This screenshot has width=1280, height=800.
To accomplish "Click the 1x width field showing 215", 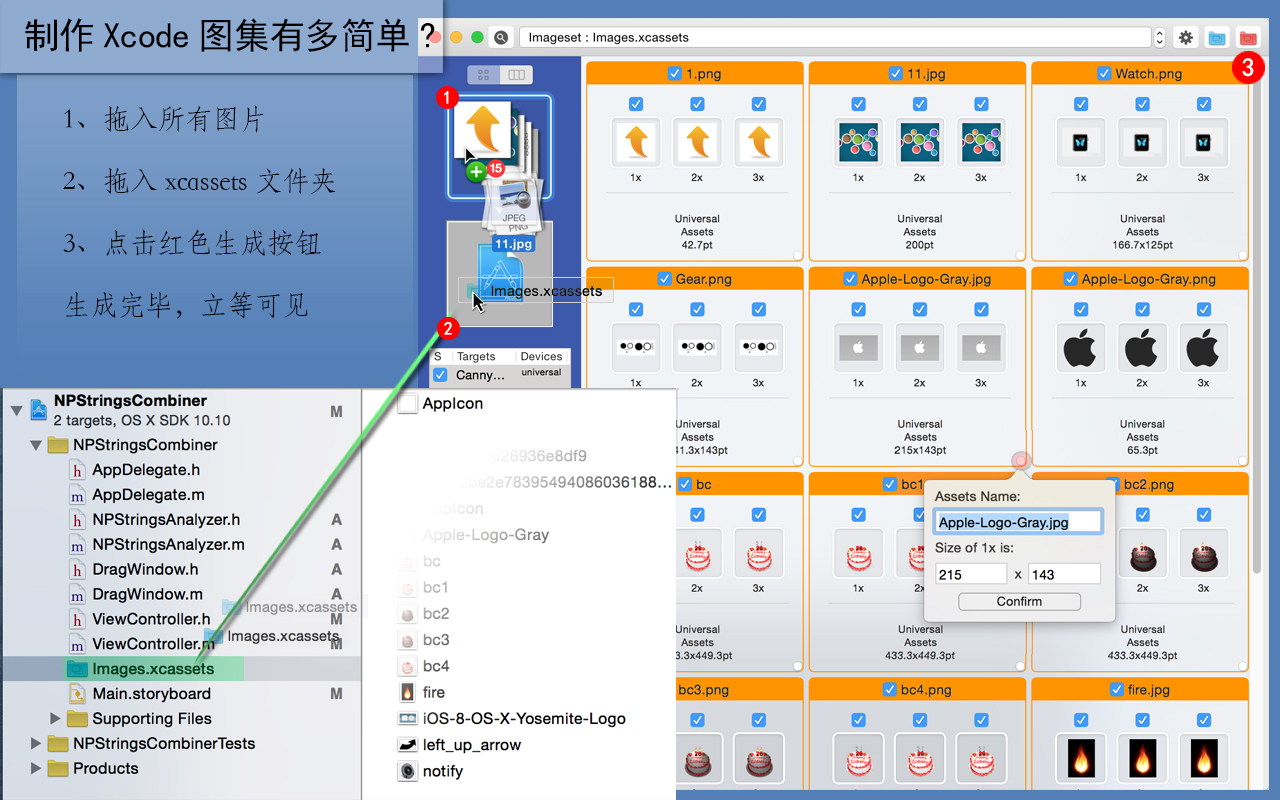I will click(x=971, y=574).
